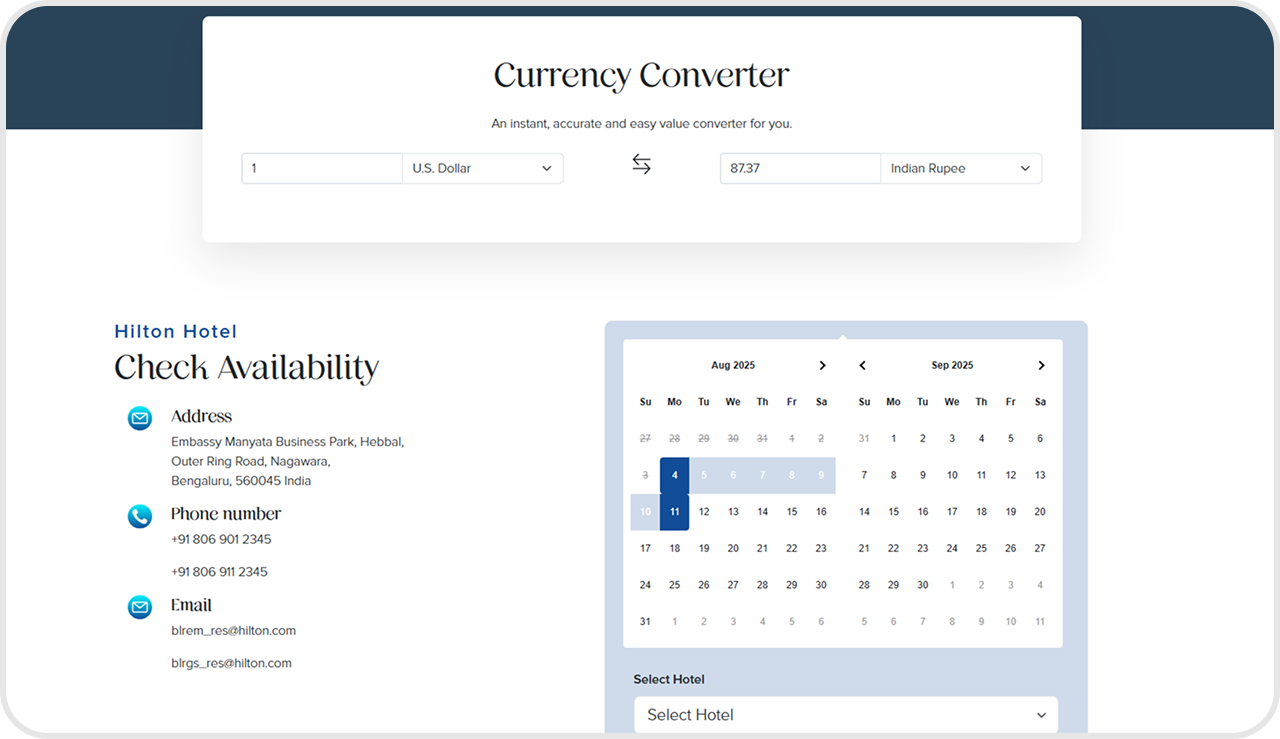Open the U.S. Dollar currency dropdown
This screenshot has height=739, width=1280.
[x=483, y=168]
